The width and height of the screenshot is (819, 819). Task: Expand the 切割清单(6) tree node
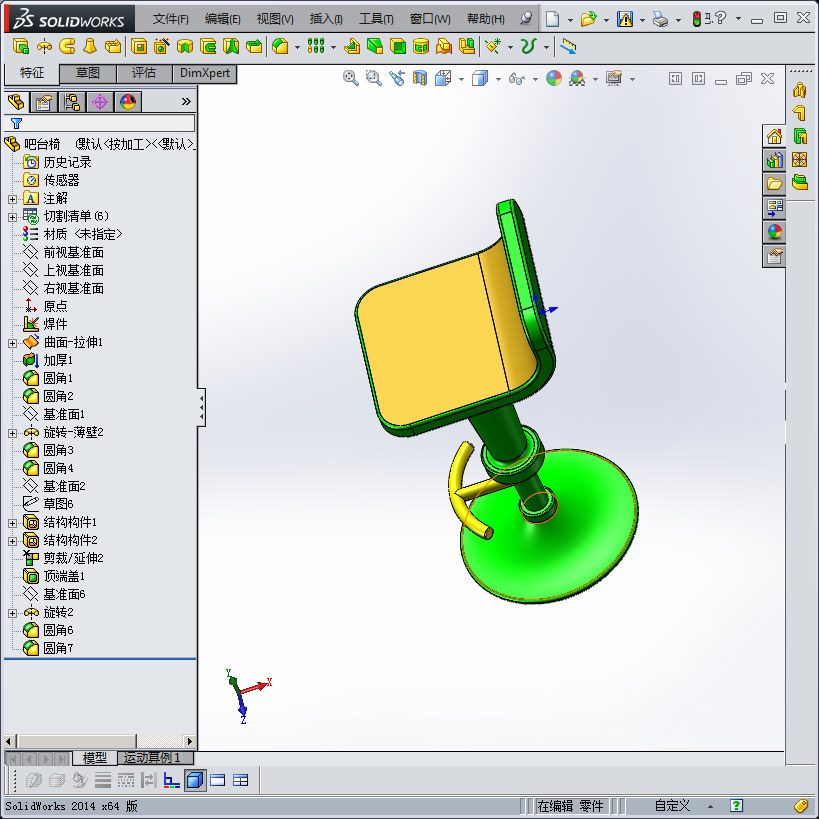pyautogui.click(x=13, y=217)
